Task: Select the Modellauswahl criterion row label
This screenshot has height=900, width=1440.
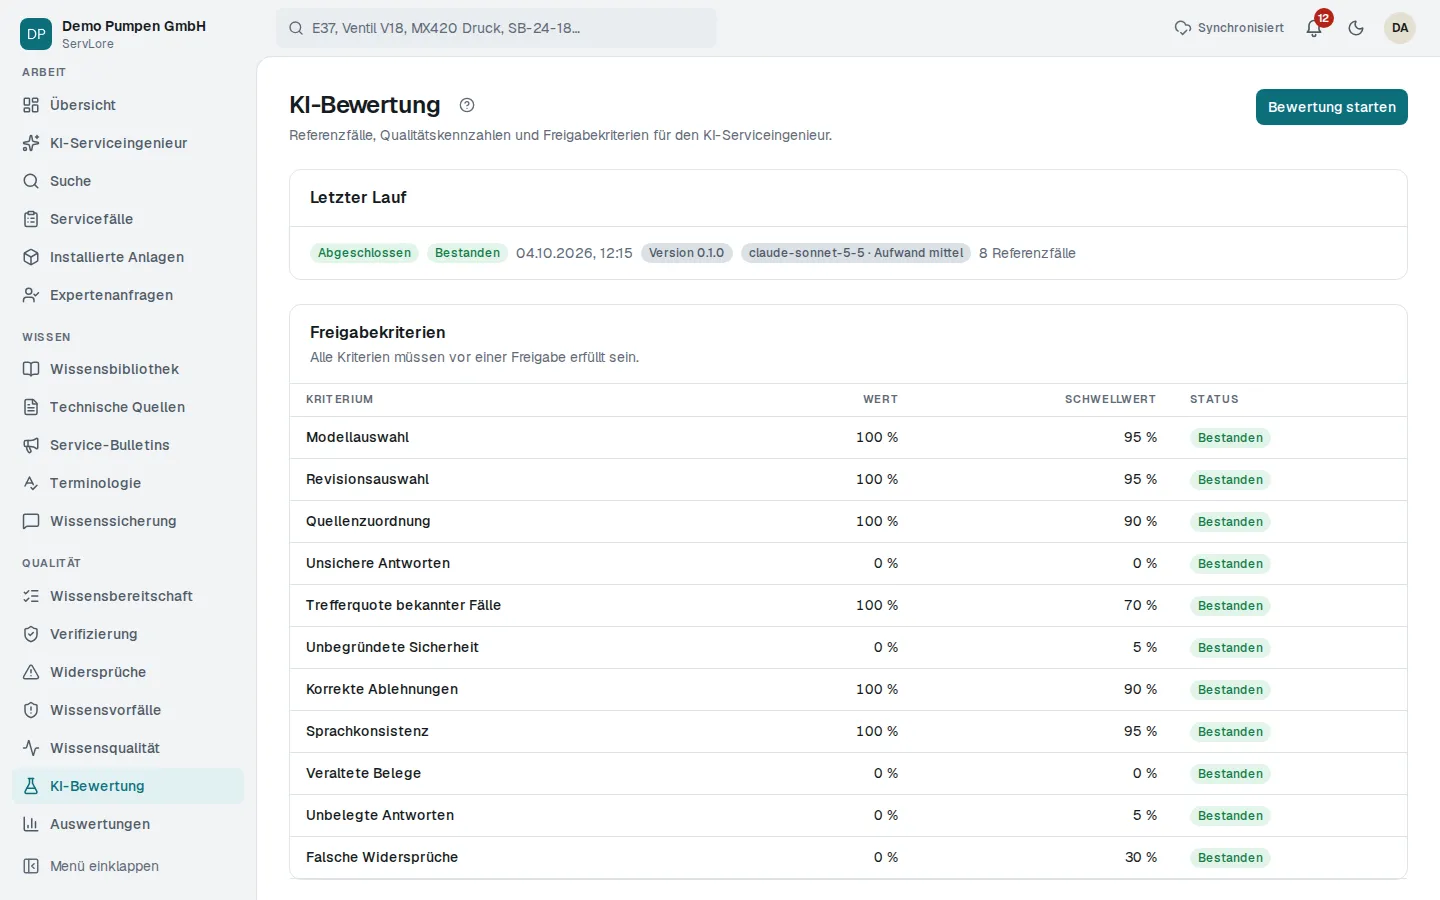Action: pos(357,437)
